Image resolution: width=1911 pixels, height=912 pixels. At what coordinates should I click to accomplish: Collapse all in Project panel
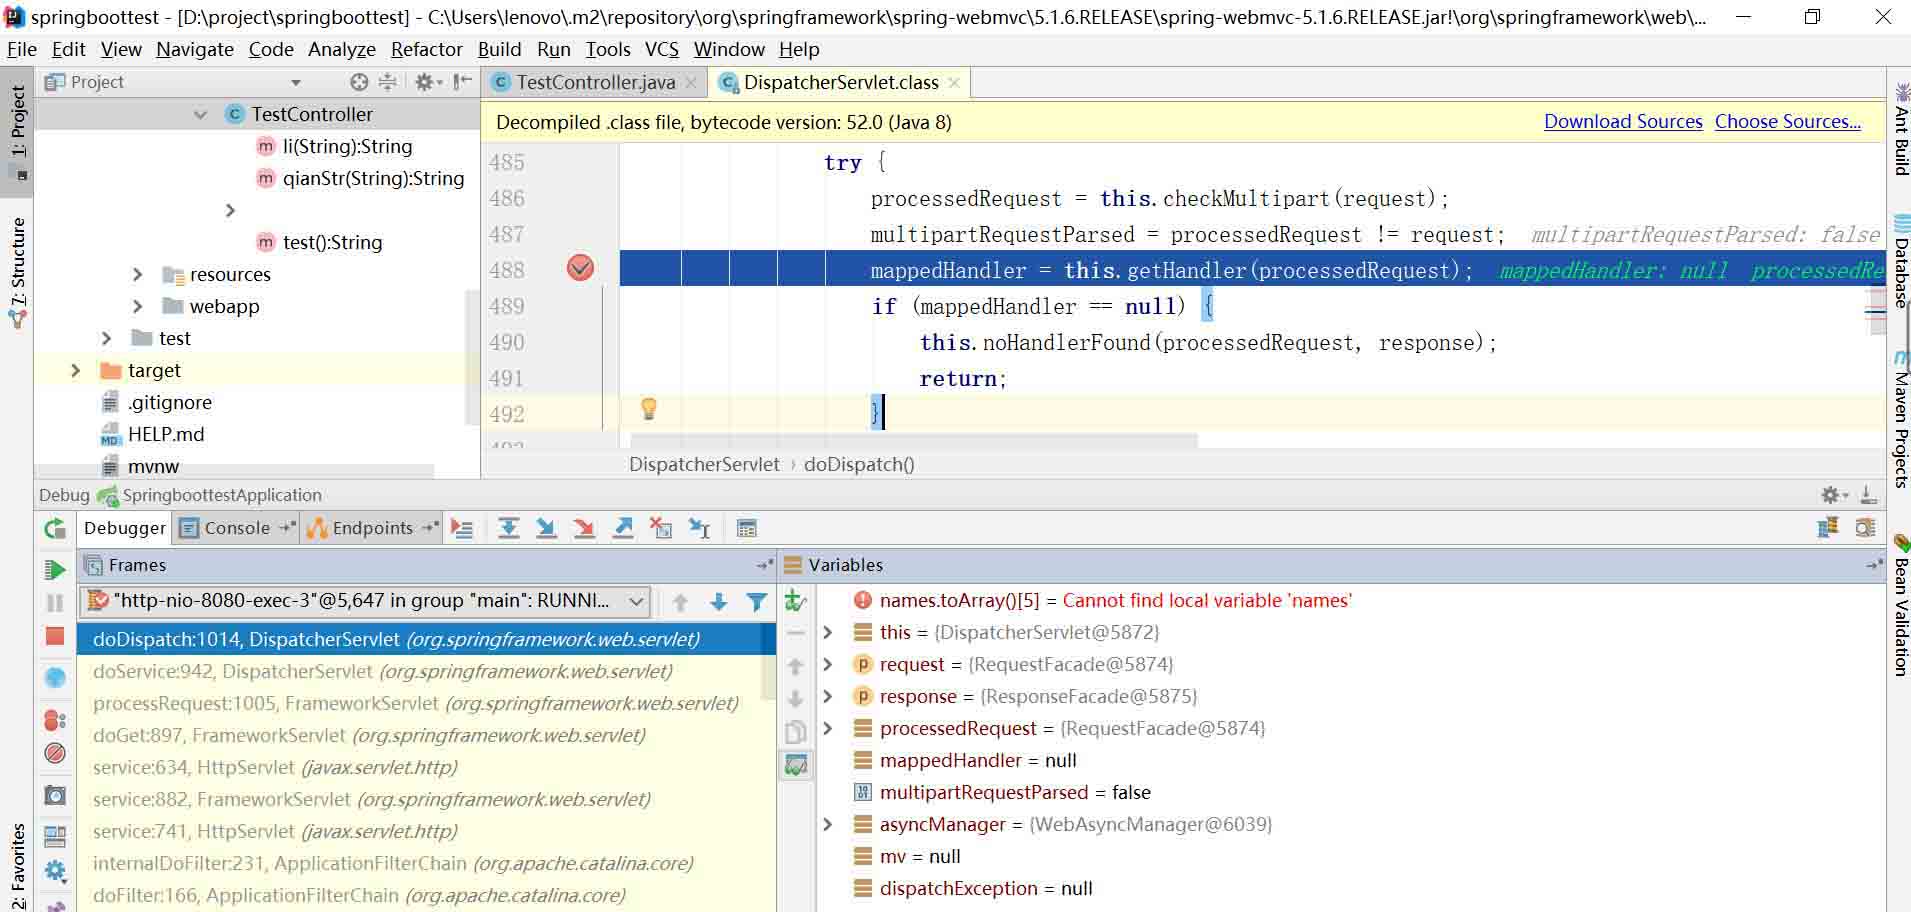388,82
